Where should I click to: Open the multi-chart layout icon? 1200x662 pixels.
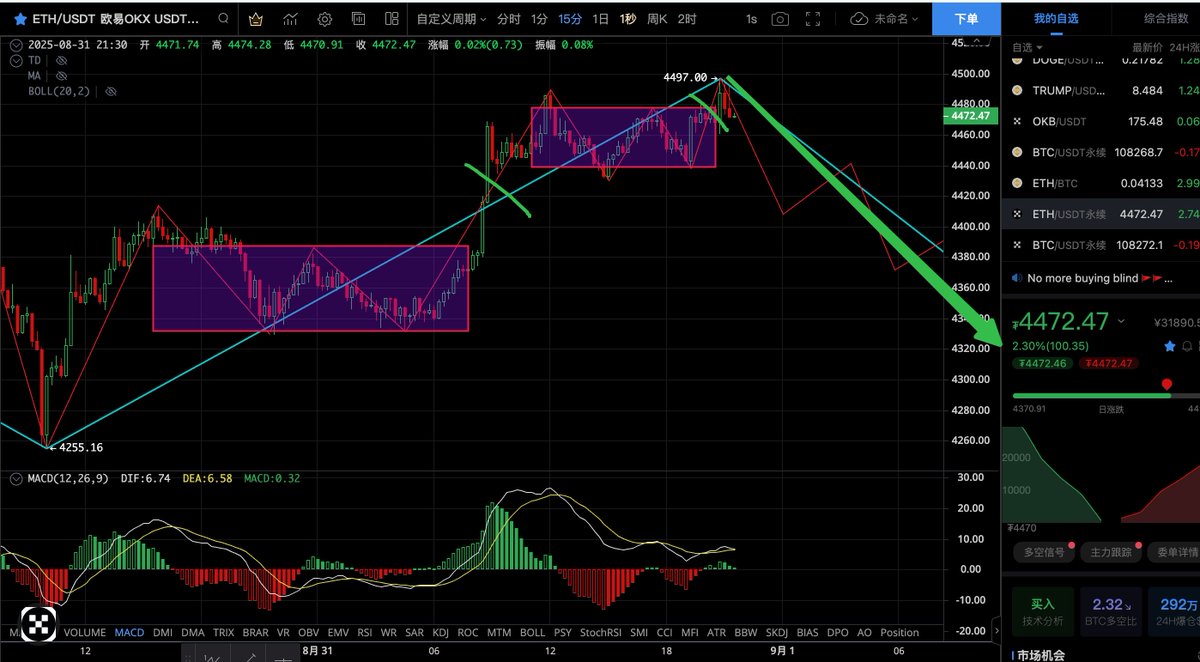tap(392, 19)
